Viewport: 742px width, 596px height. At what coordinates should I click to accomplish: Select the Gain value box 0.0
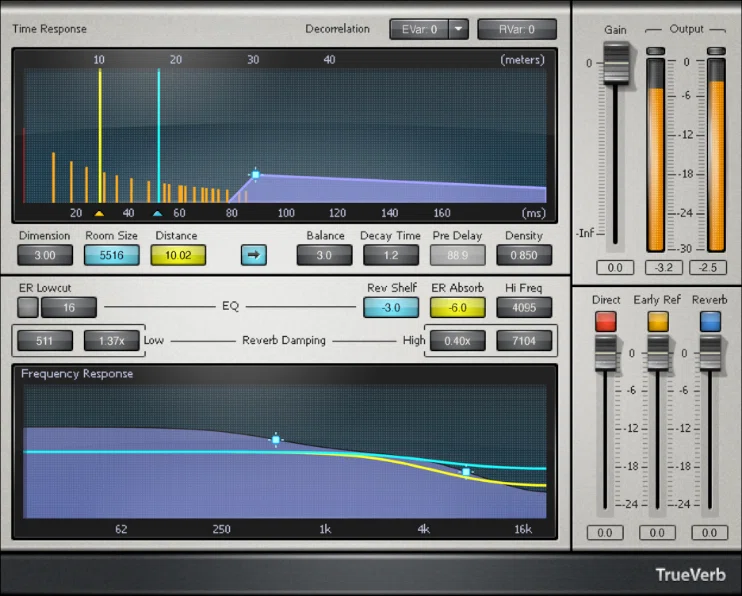[615, 267]
